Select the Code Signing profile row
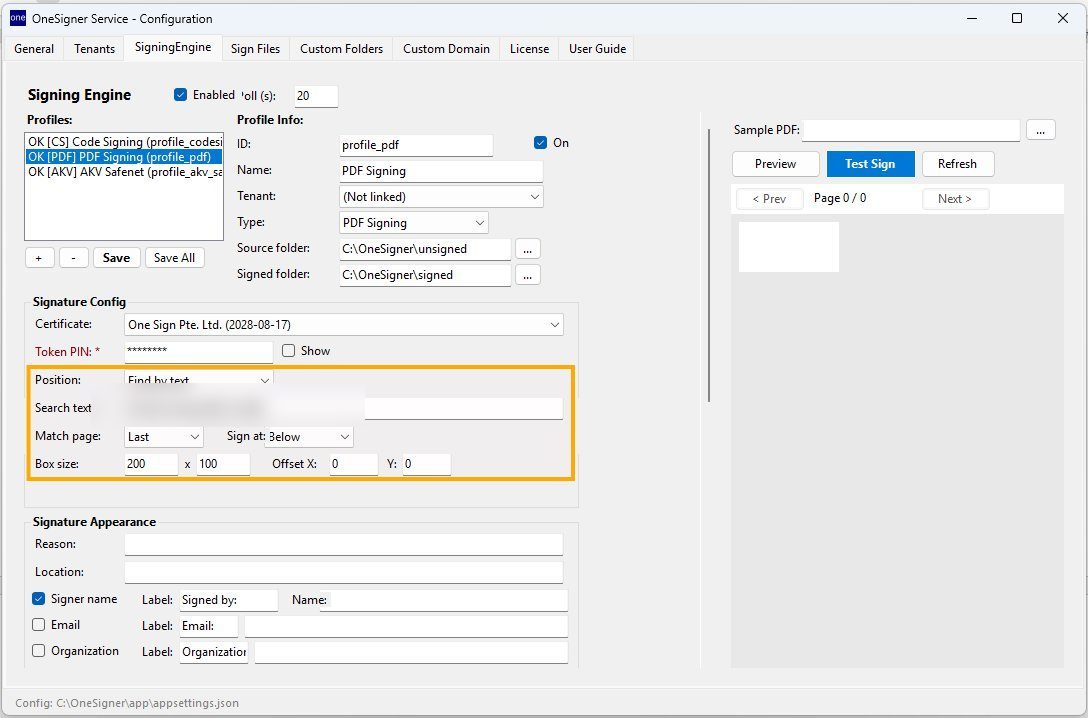Viewport: 1088px width, 718px height. coord(124,142)
